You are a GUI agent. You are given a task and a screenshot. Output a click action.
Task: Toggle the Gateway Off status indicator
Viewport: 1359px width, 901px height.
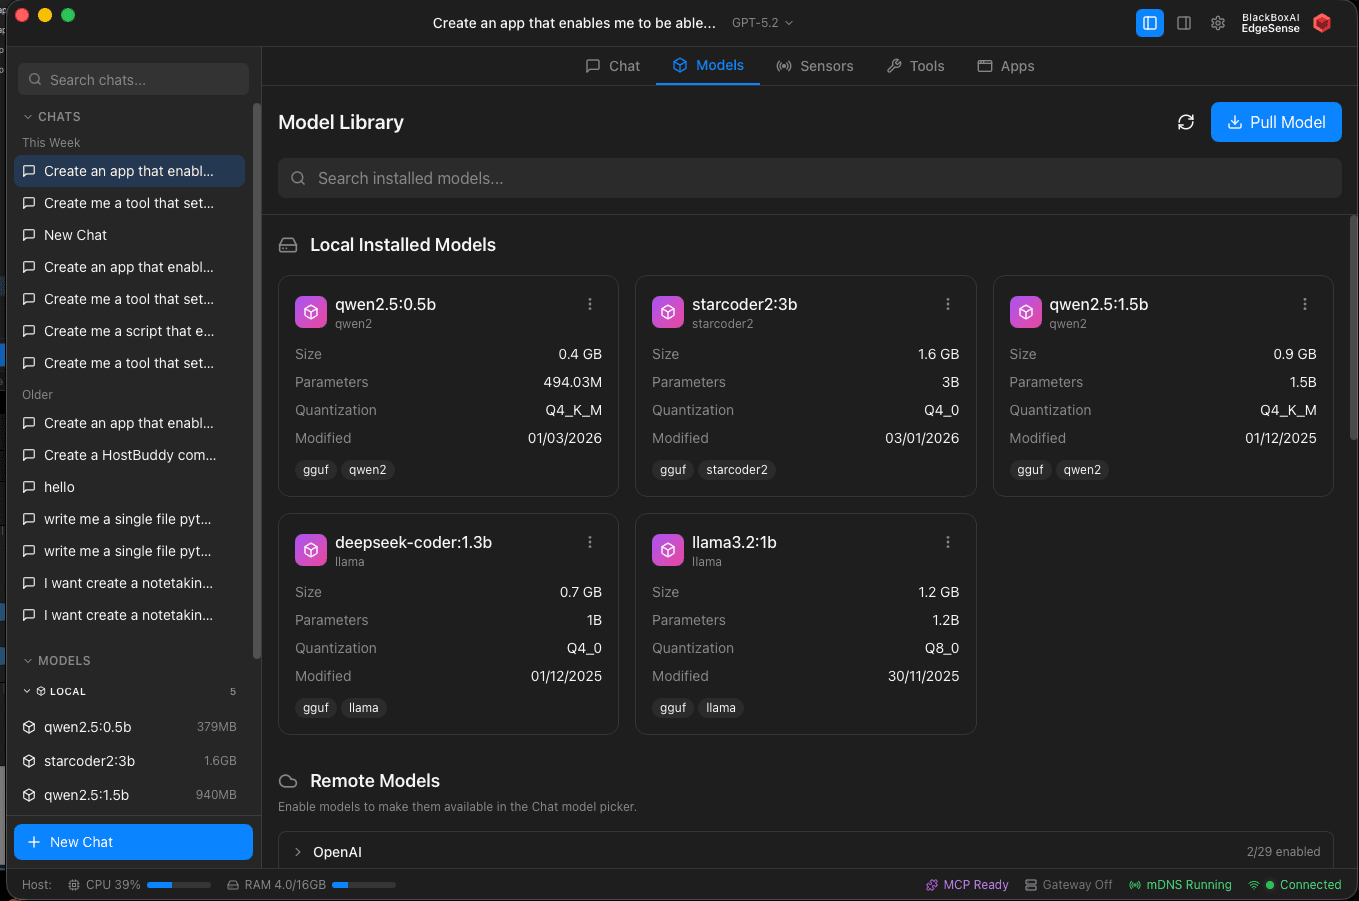pyautogui.click(x=1068, y=885)
